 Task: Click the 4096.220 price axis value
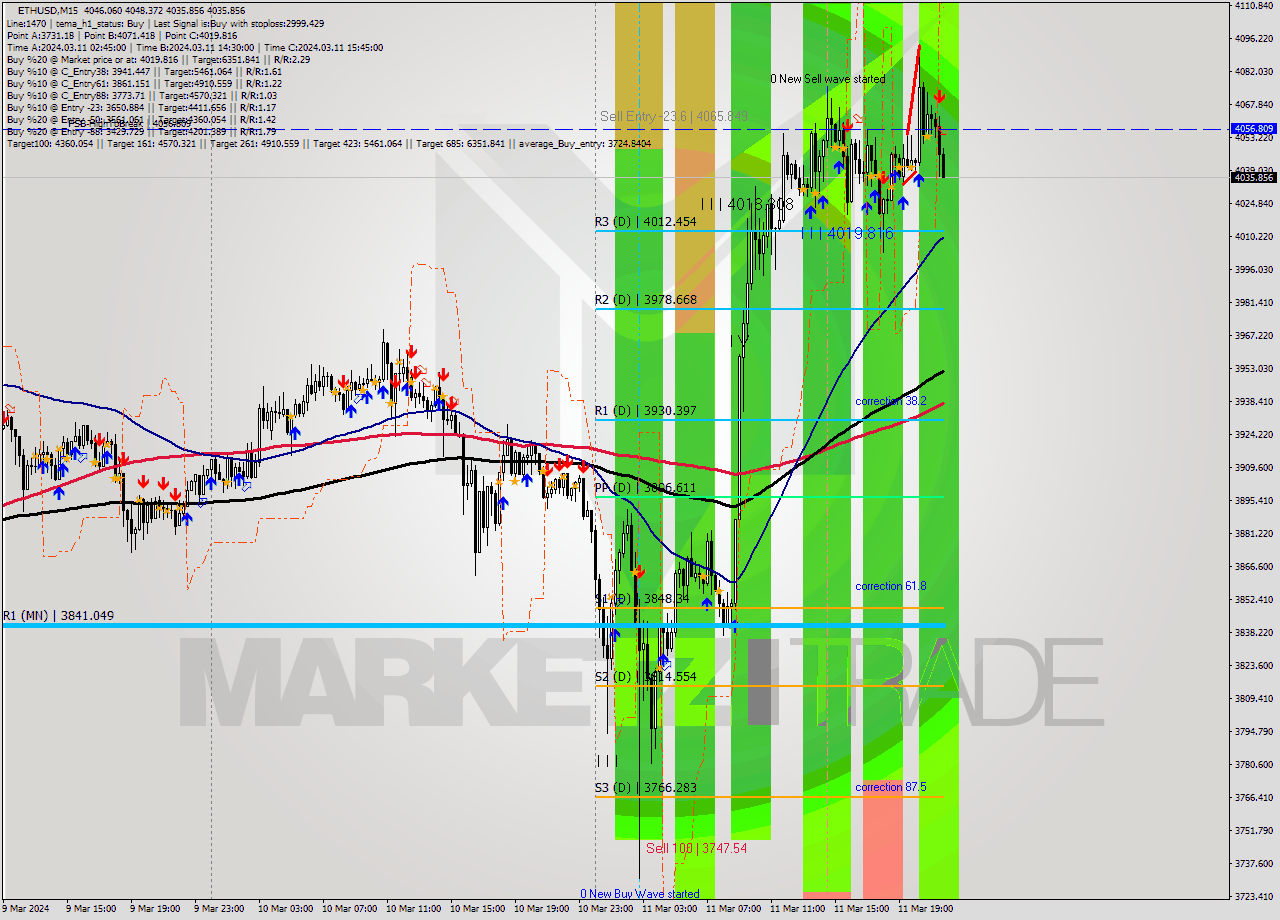(x=1254, y=38)
